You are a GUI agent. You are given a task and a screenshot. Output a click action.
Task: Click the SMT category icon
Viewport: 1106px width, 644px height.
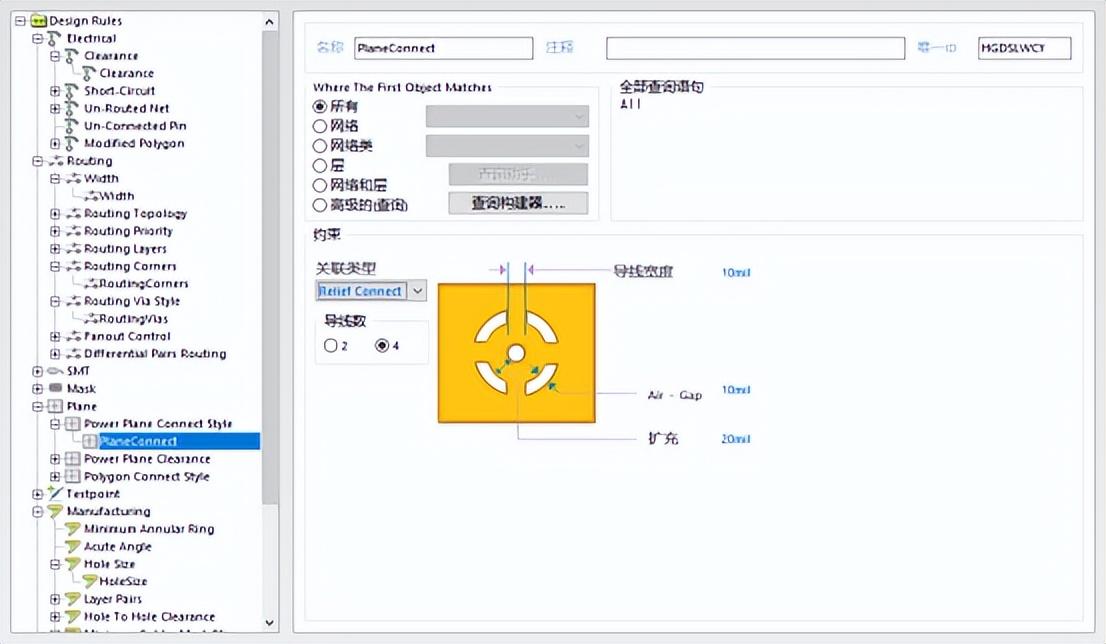coord(54,371)
